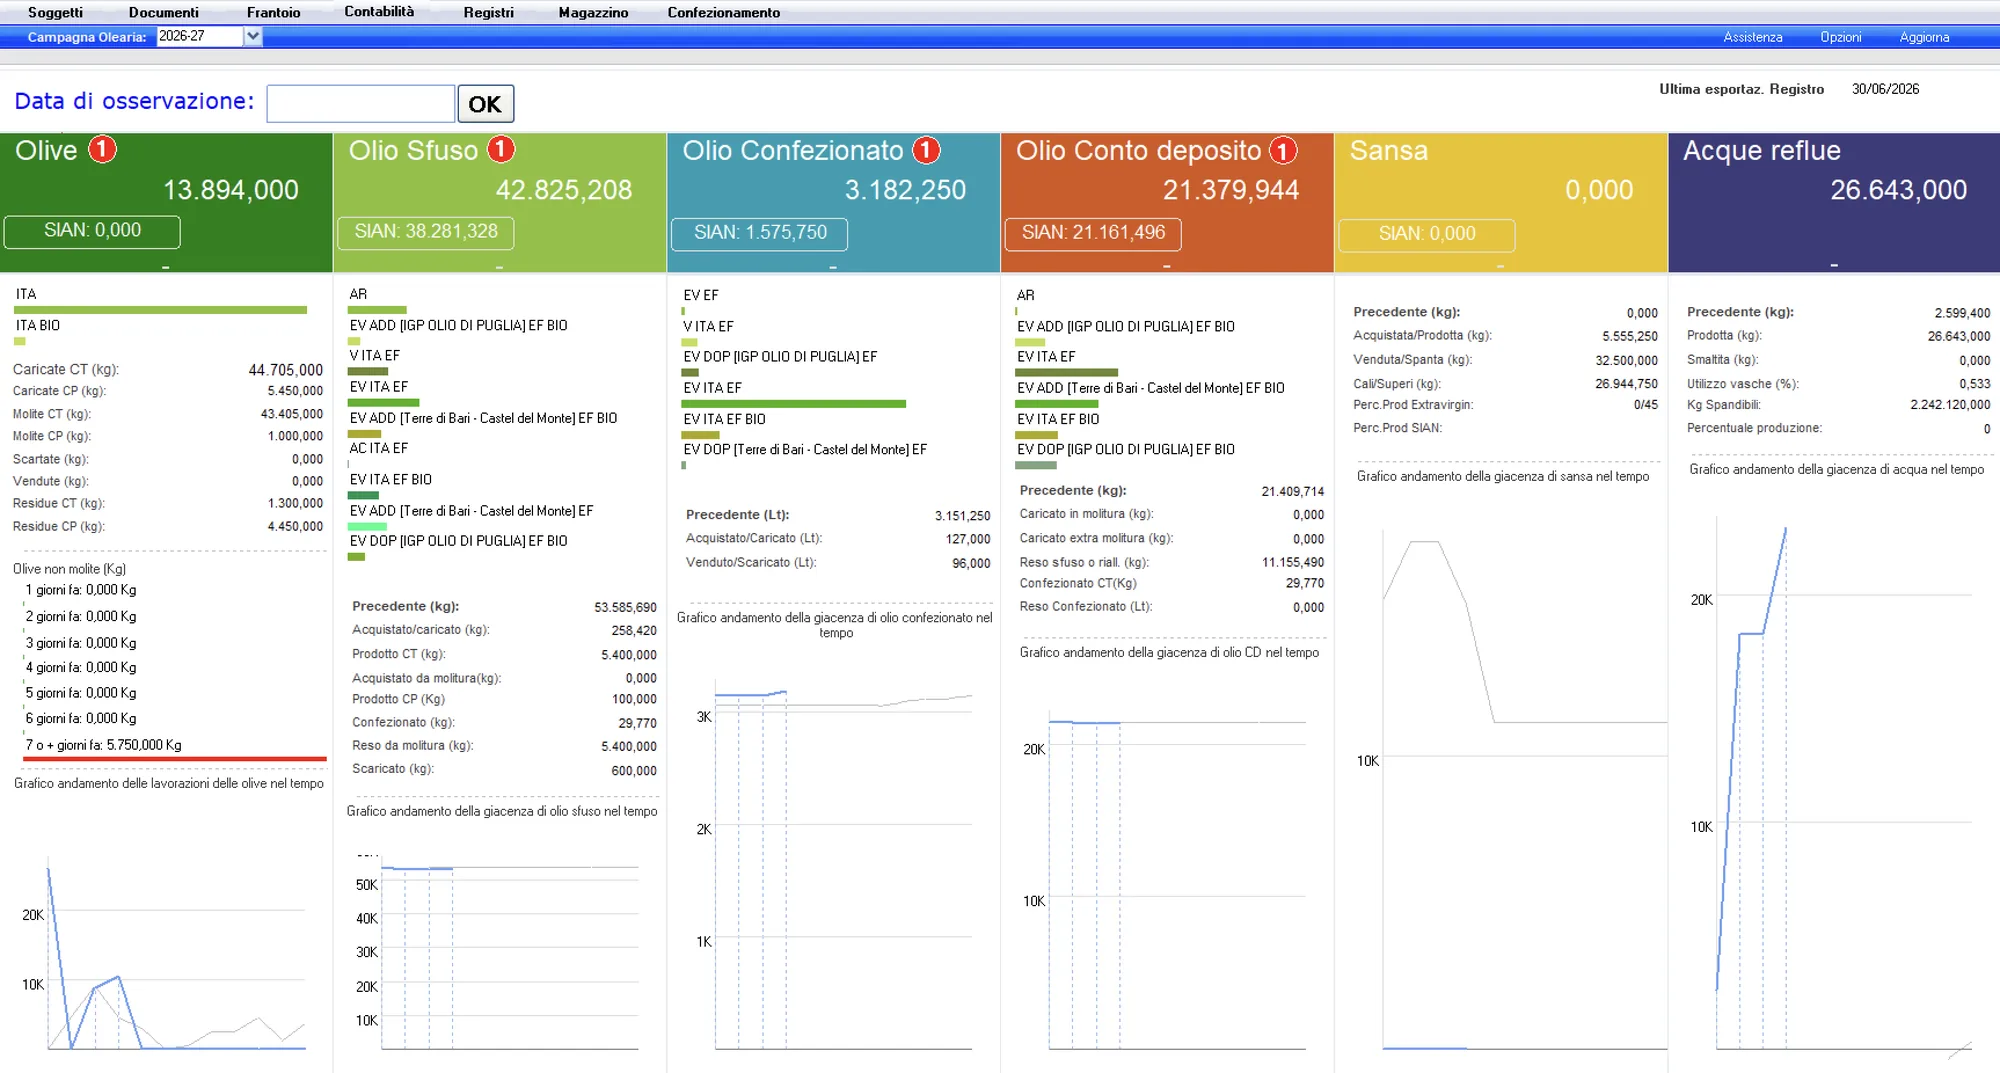Screen dimensions: 2000x1073
Task: Open the red alert badge on Olio Conto deposito
Action: tap(1283, 150)
